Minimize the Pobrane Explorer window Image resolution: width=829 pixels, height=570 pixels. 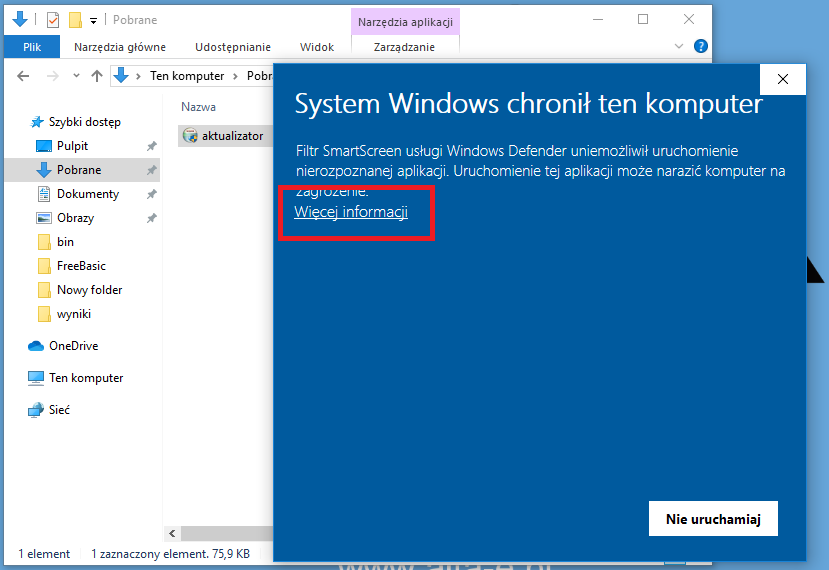598,20
